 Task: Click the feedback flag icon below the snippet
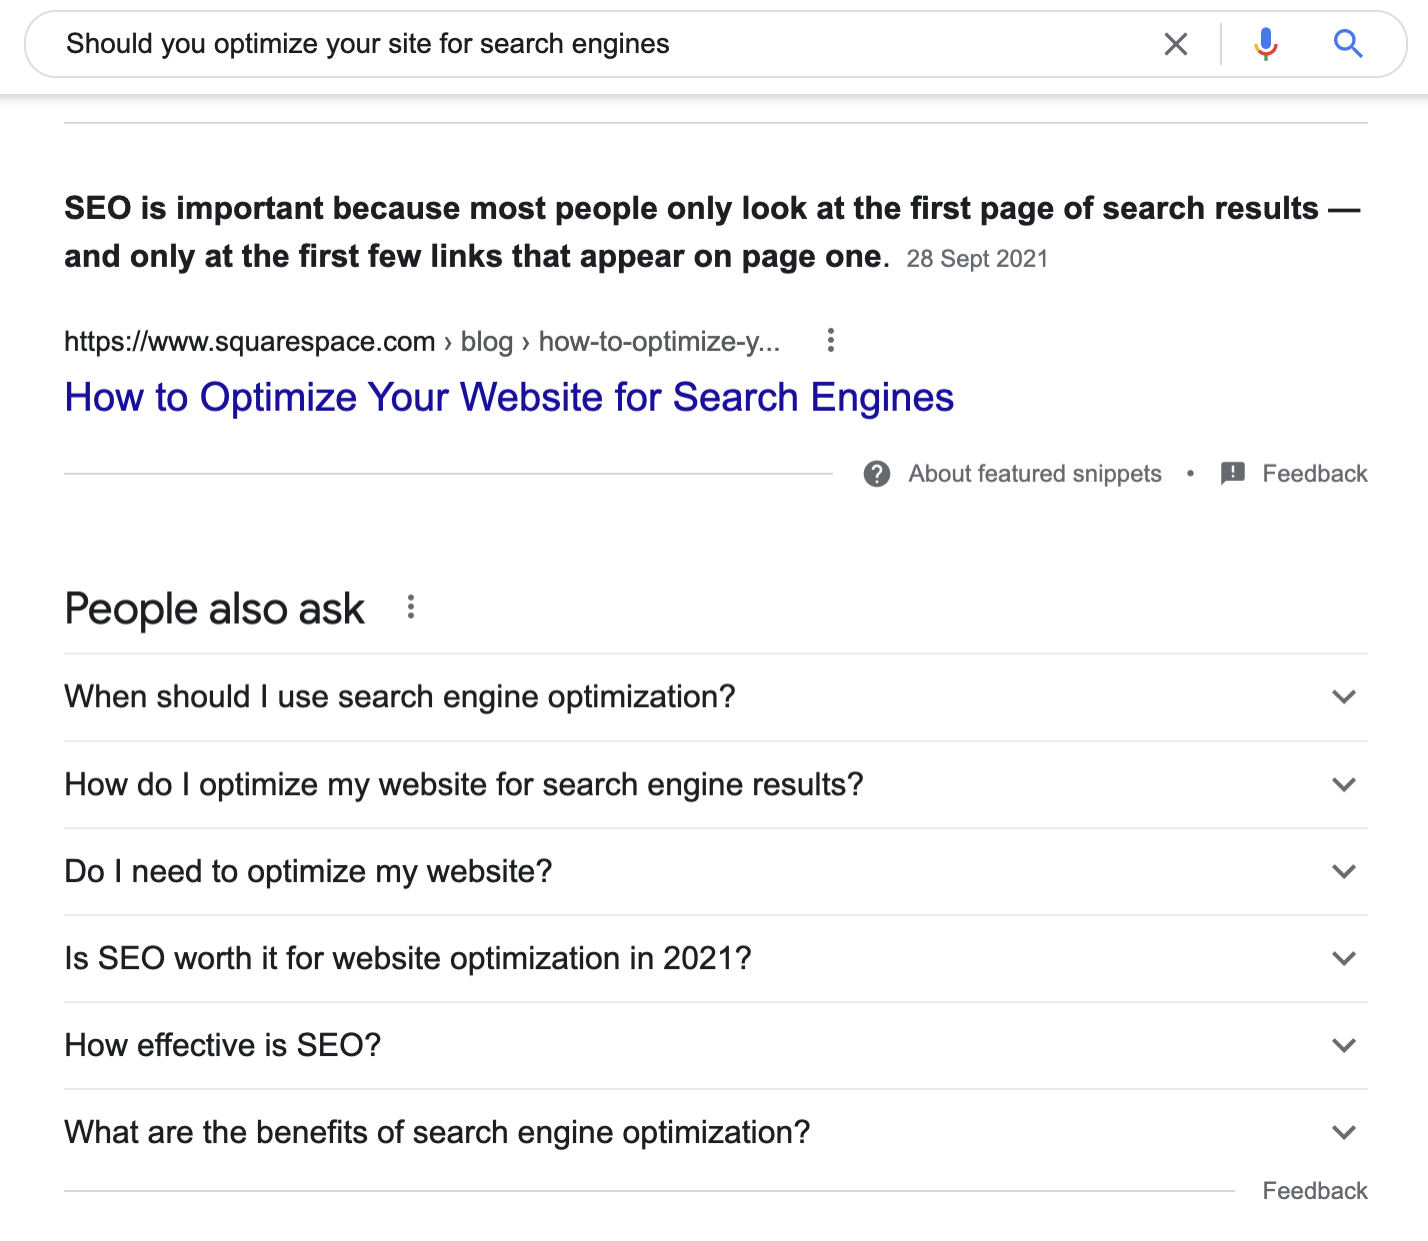click(1233, 473)
